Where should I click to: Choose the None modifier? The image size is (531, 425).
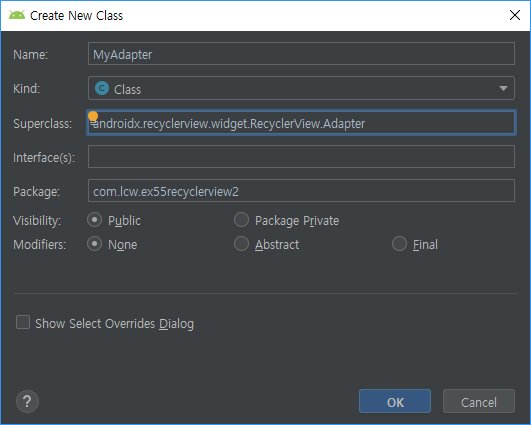click(x=94, y=244)
